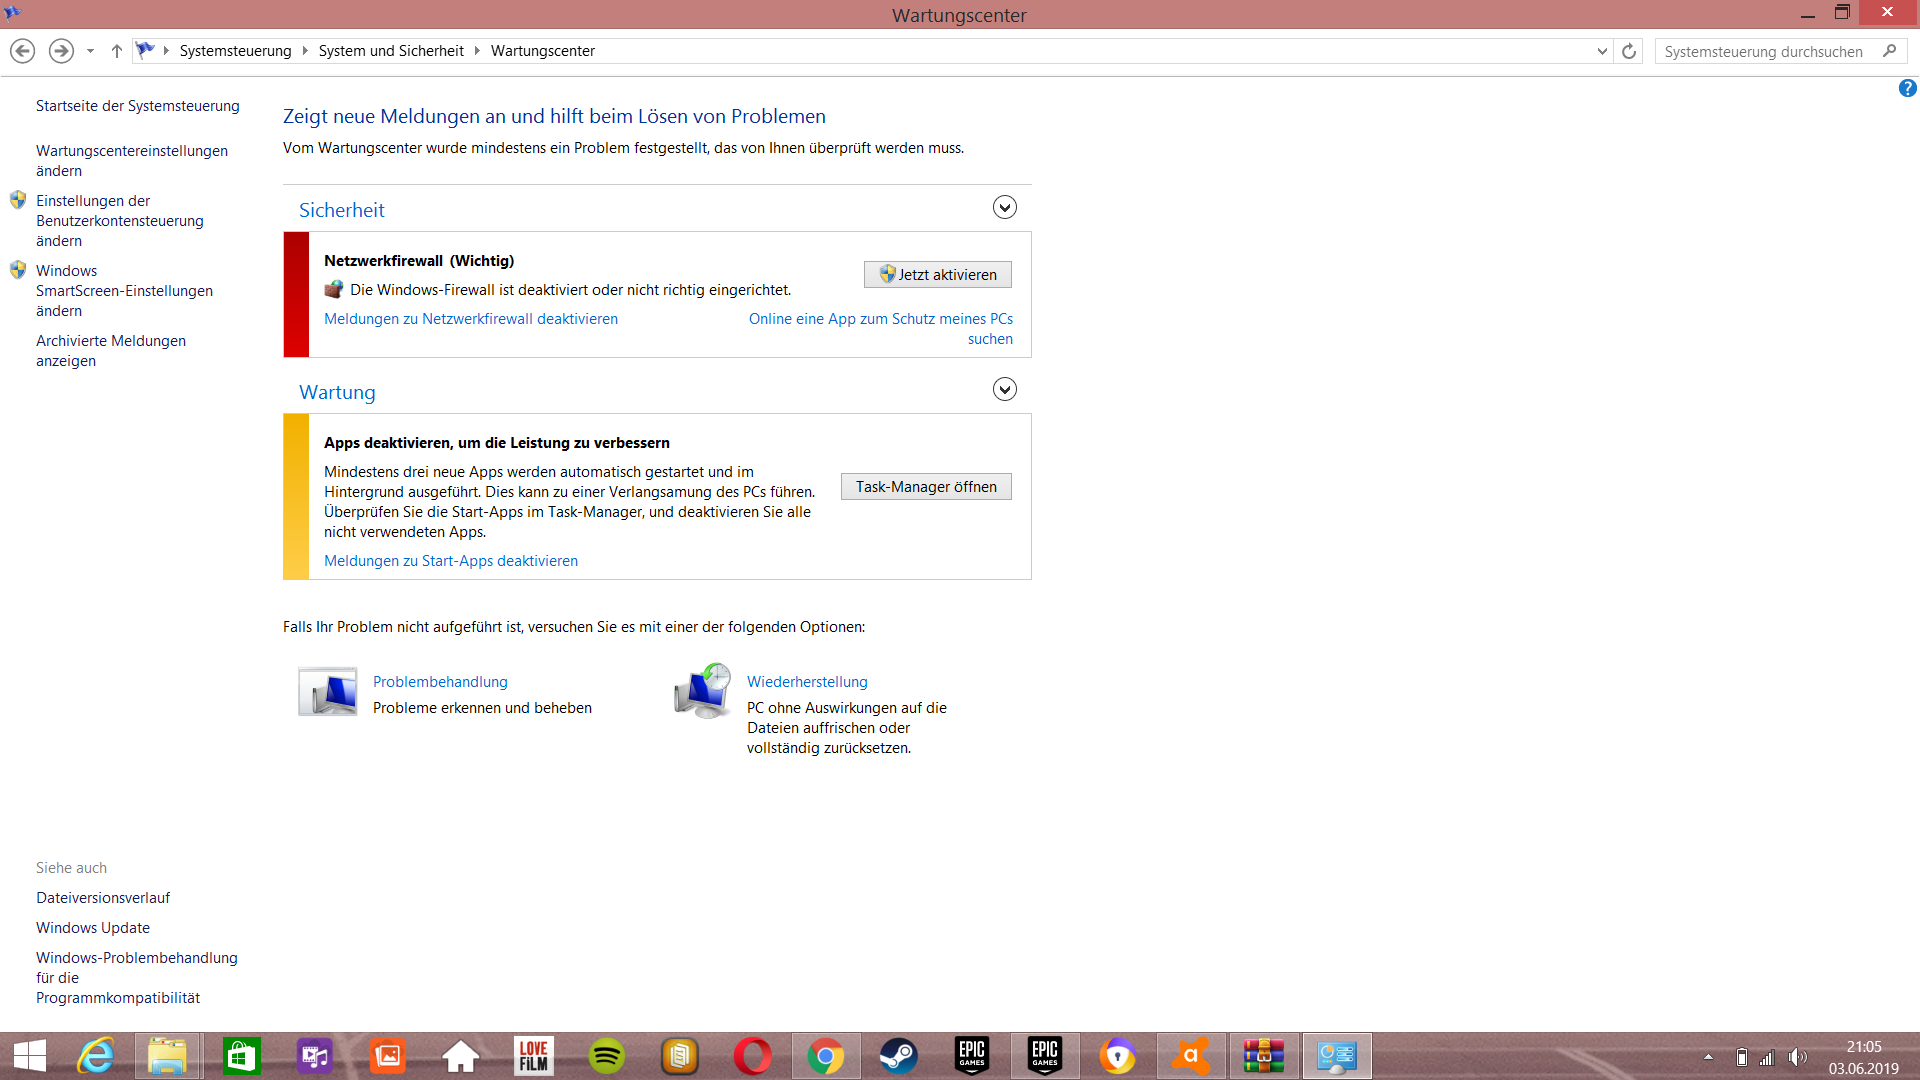This screenshot has height=1080, width=1920.
Task: Navigate up one level with up arrow
Action: coord(116,51)
